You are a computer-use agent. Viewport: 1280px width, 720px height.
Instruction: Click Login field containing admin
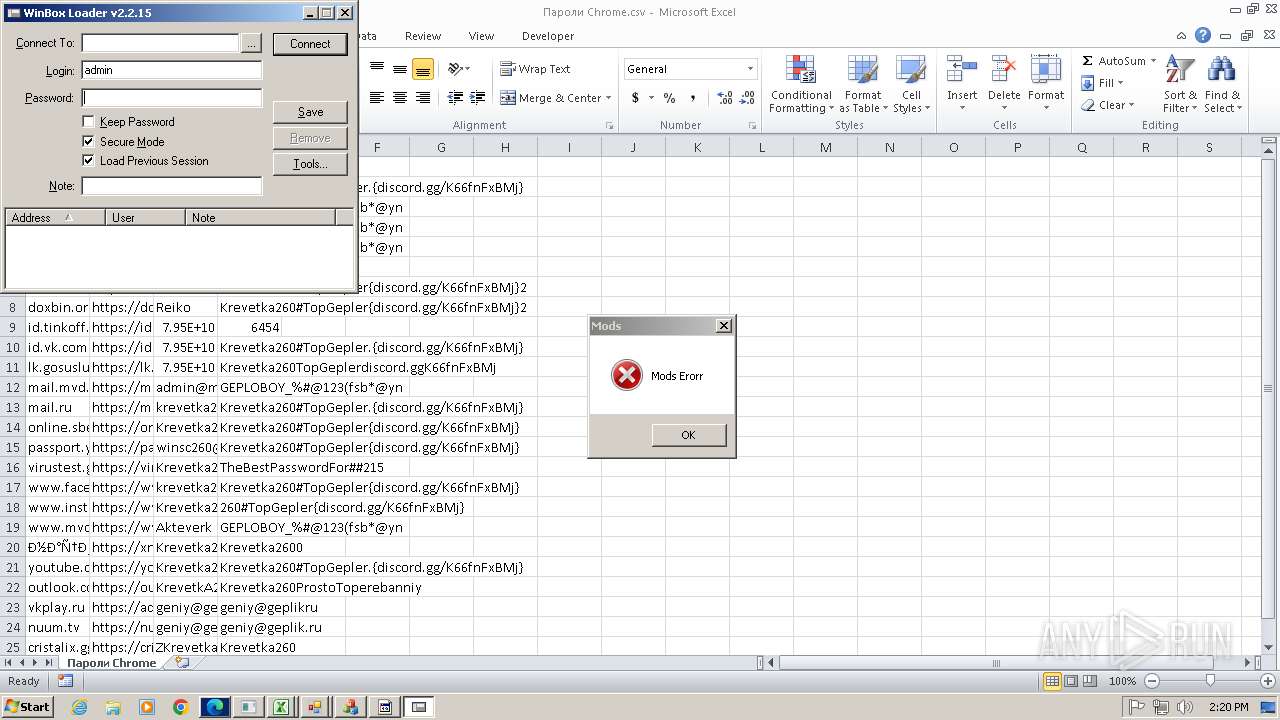coord(172,71)
